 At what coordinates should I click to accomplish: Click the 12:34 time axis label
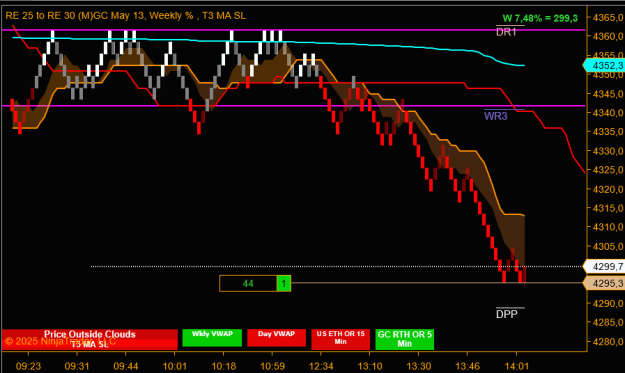321,366
